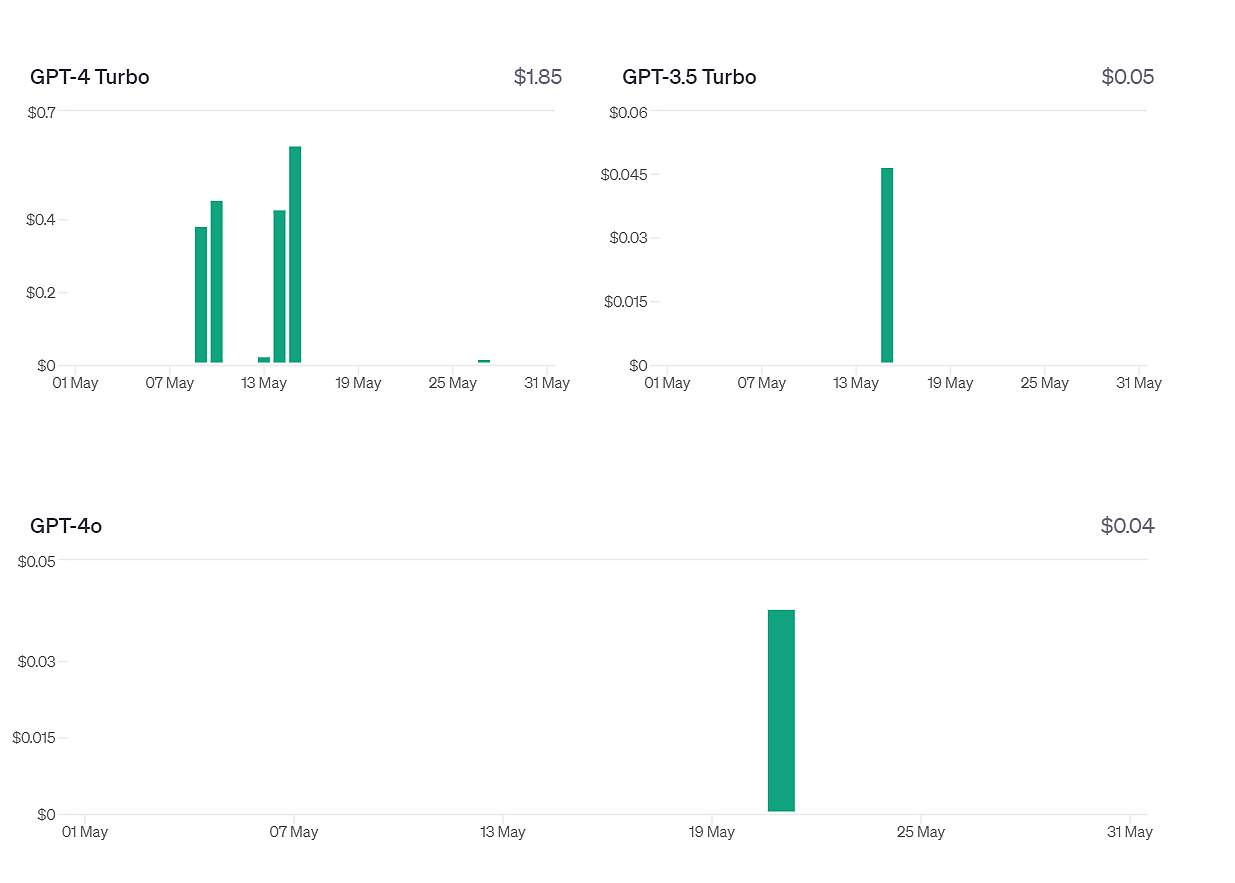Click '13 May' on the GPT-4 Turbo axis
The image size is (1235, 883).
264,383
